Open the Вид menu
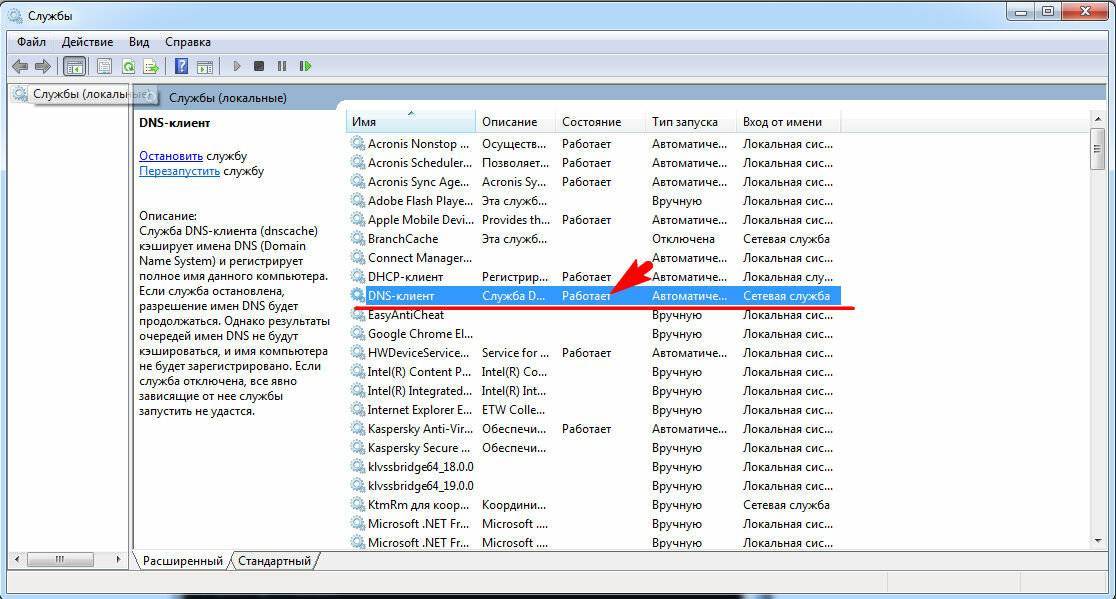1116x599 pixels. pos(139,42)
